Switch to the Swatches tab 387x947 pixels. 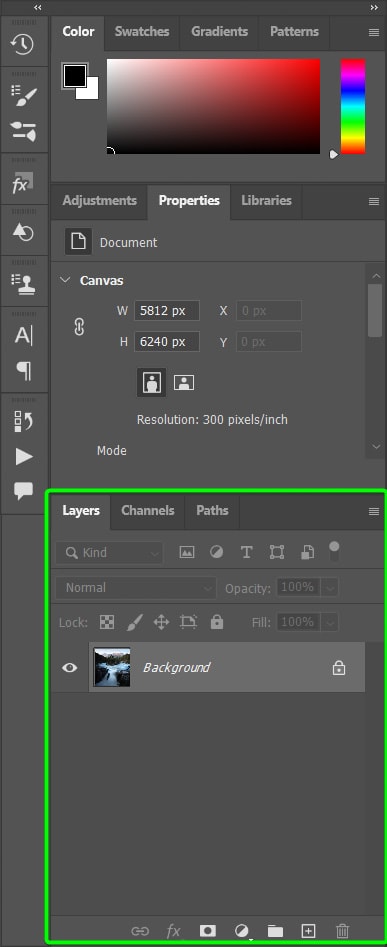pyautogui.click(x=142, y=31)
